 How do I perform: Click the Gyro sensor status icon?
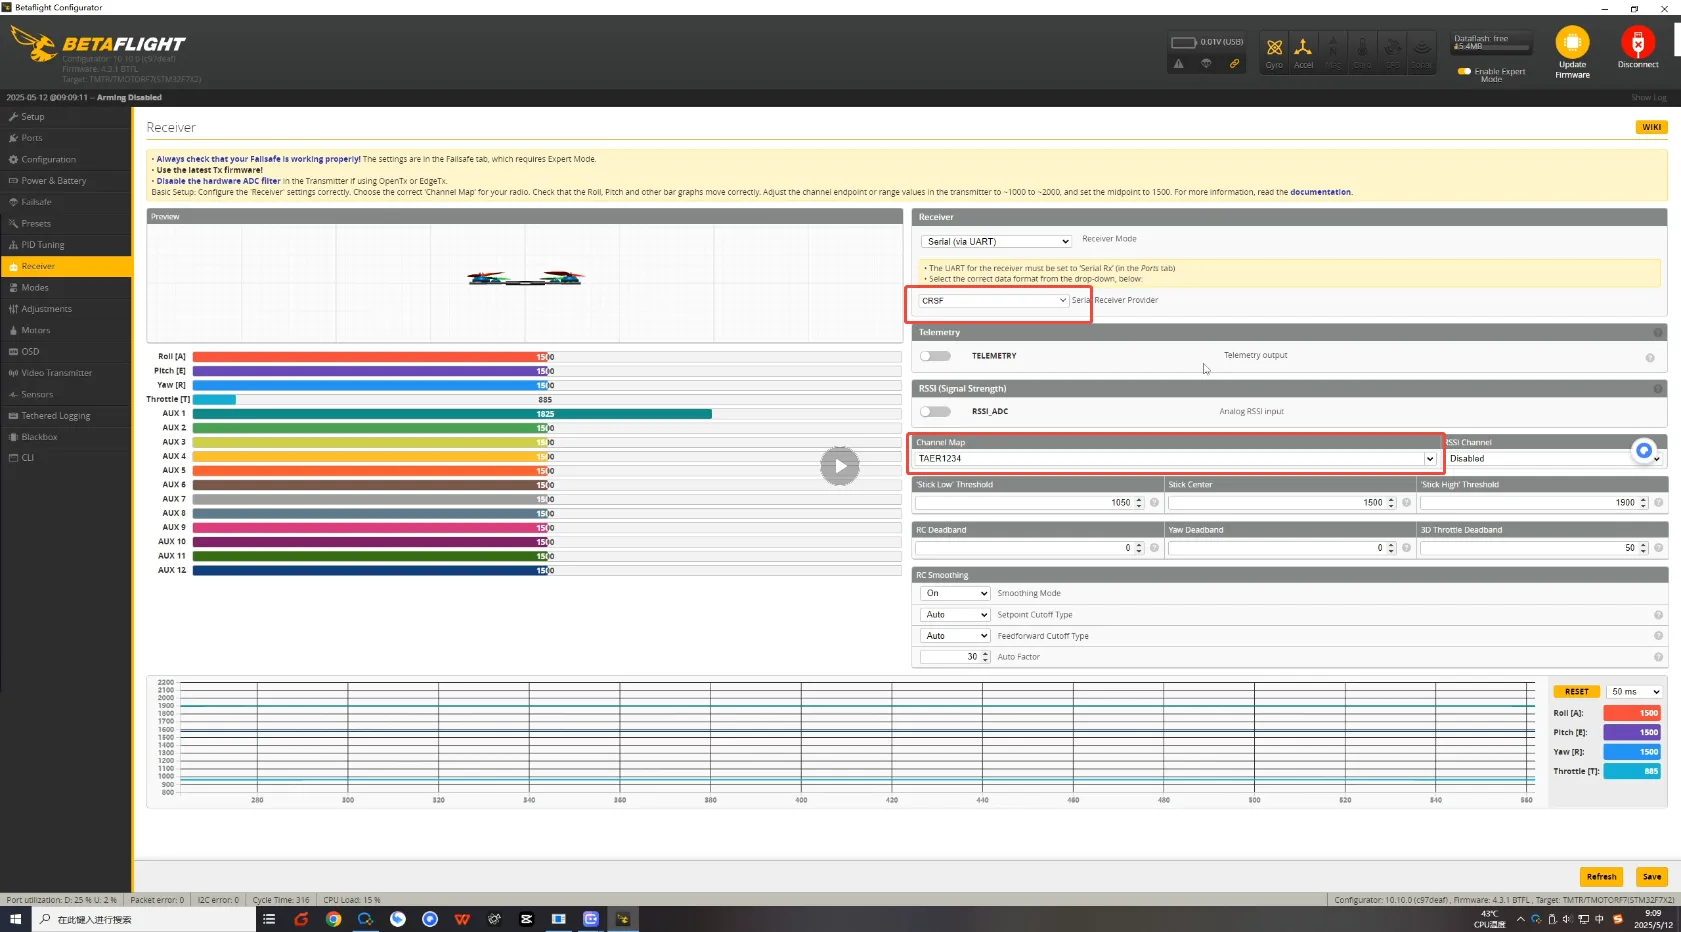tap(1274, 52)
